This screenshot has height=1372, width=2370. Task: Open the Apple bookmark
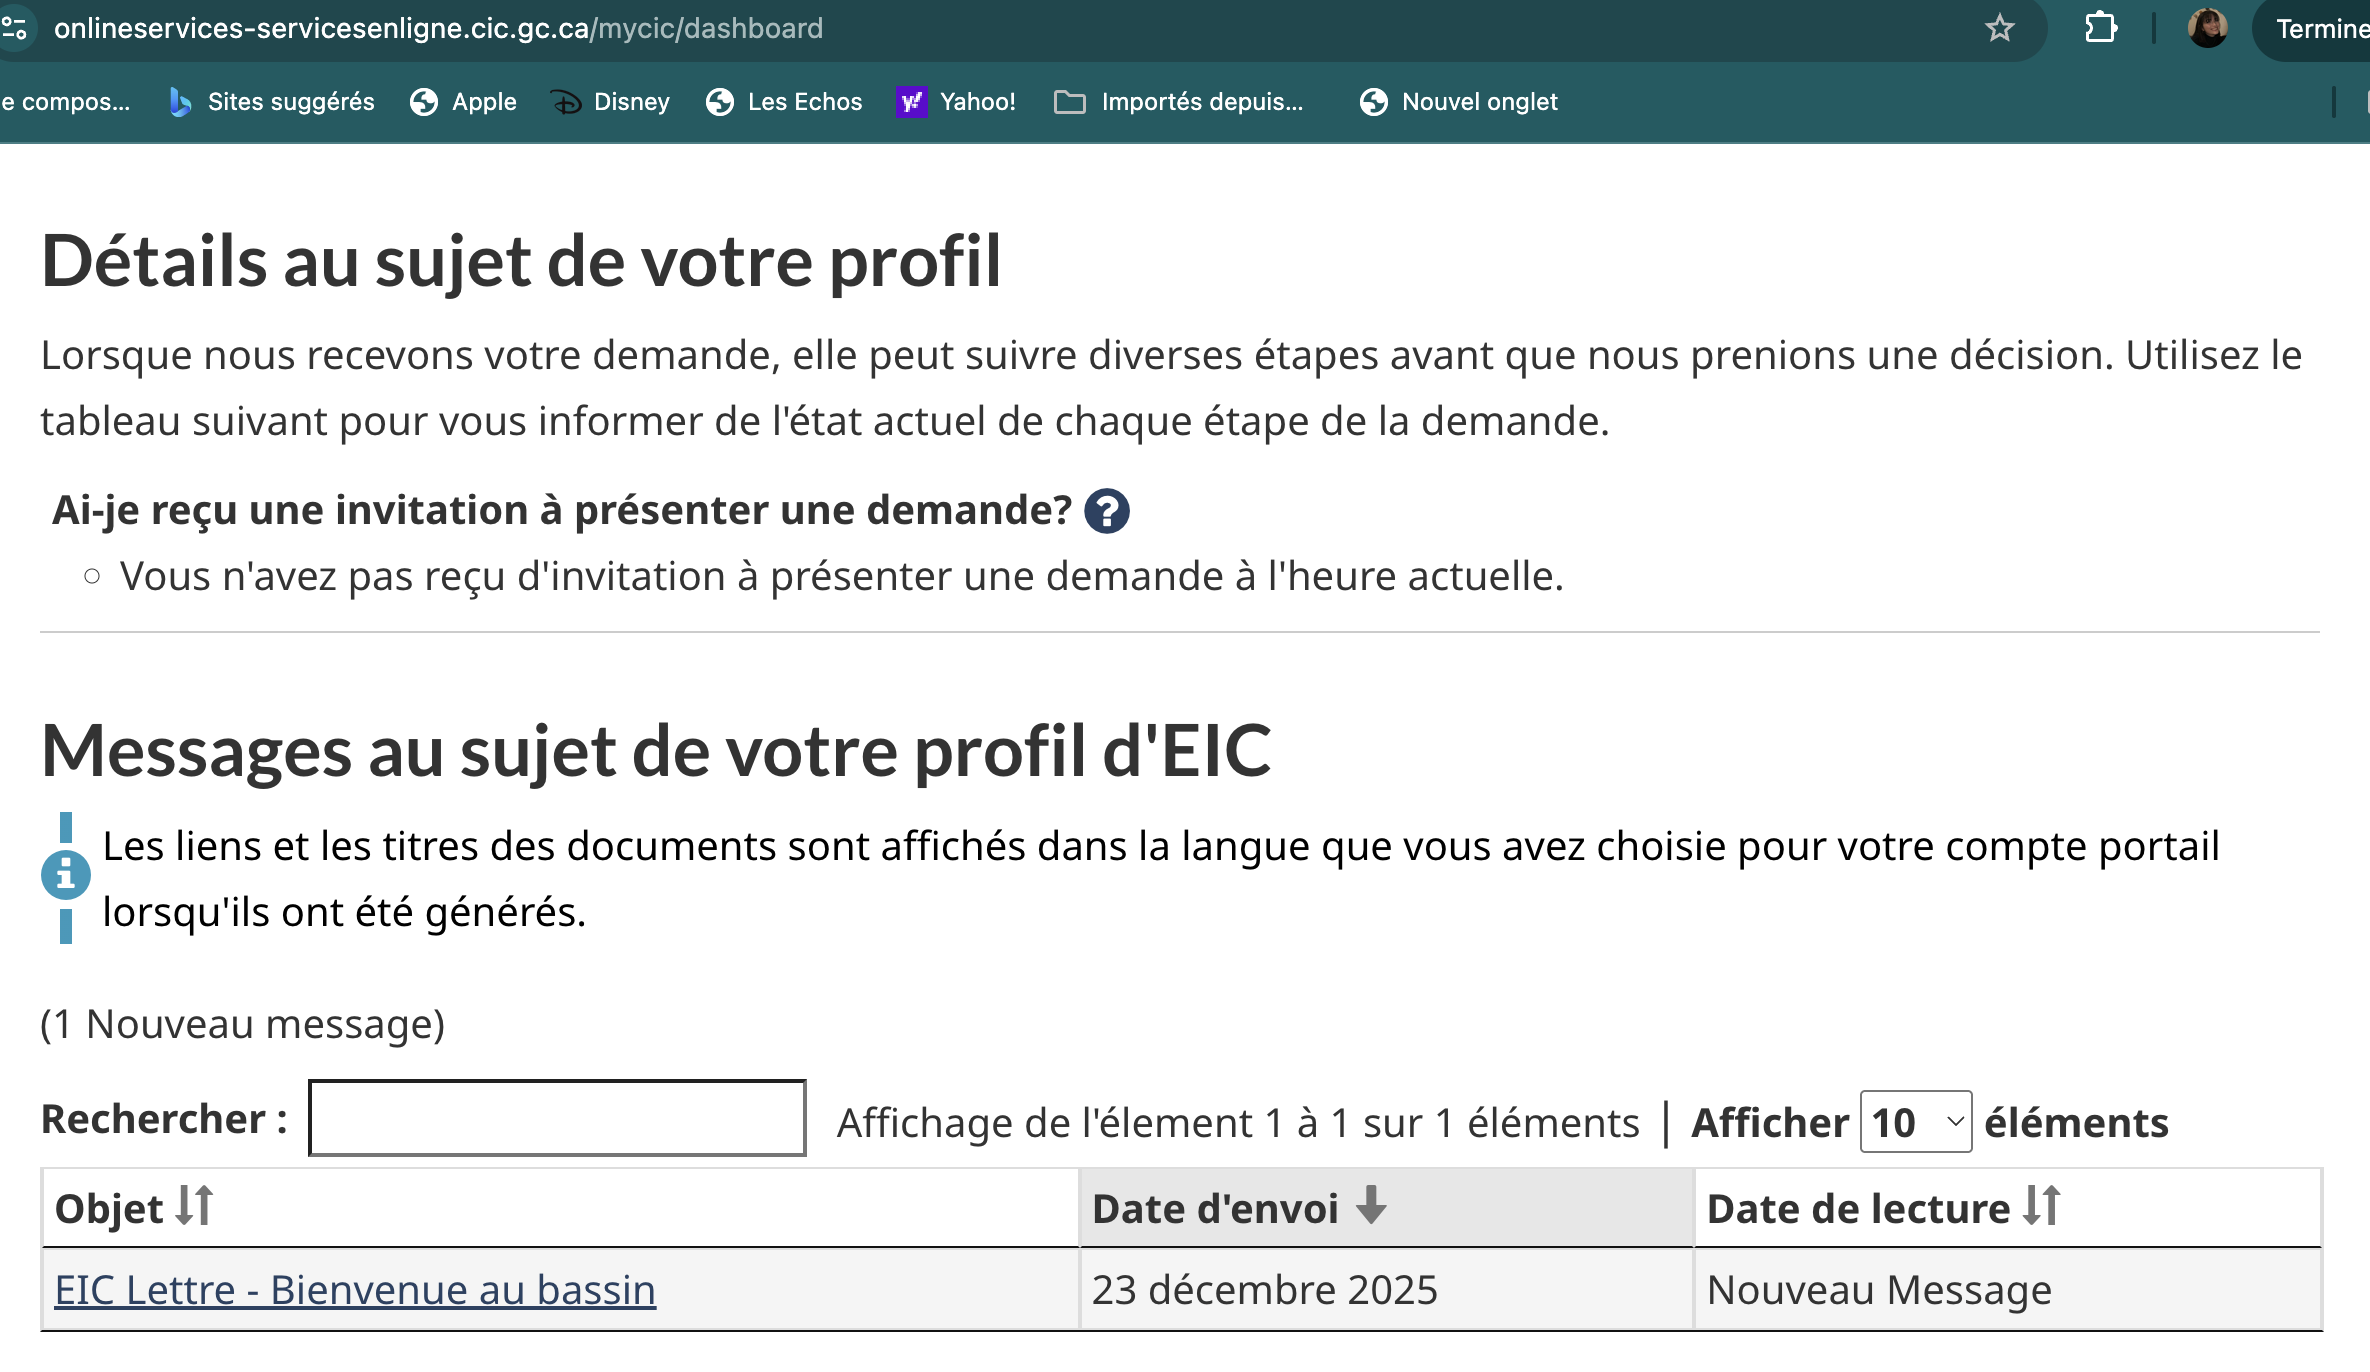(464, 102)
